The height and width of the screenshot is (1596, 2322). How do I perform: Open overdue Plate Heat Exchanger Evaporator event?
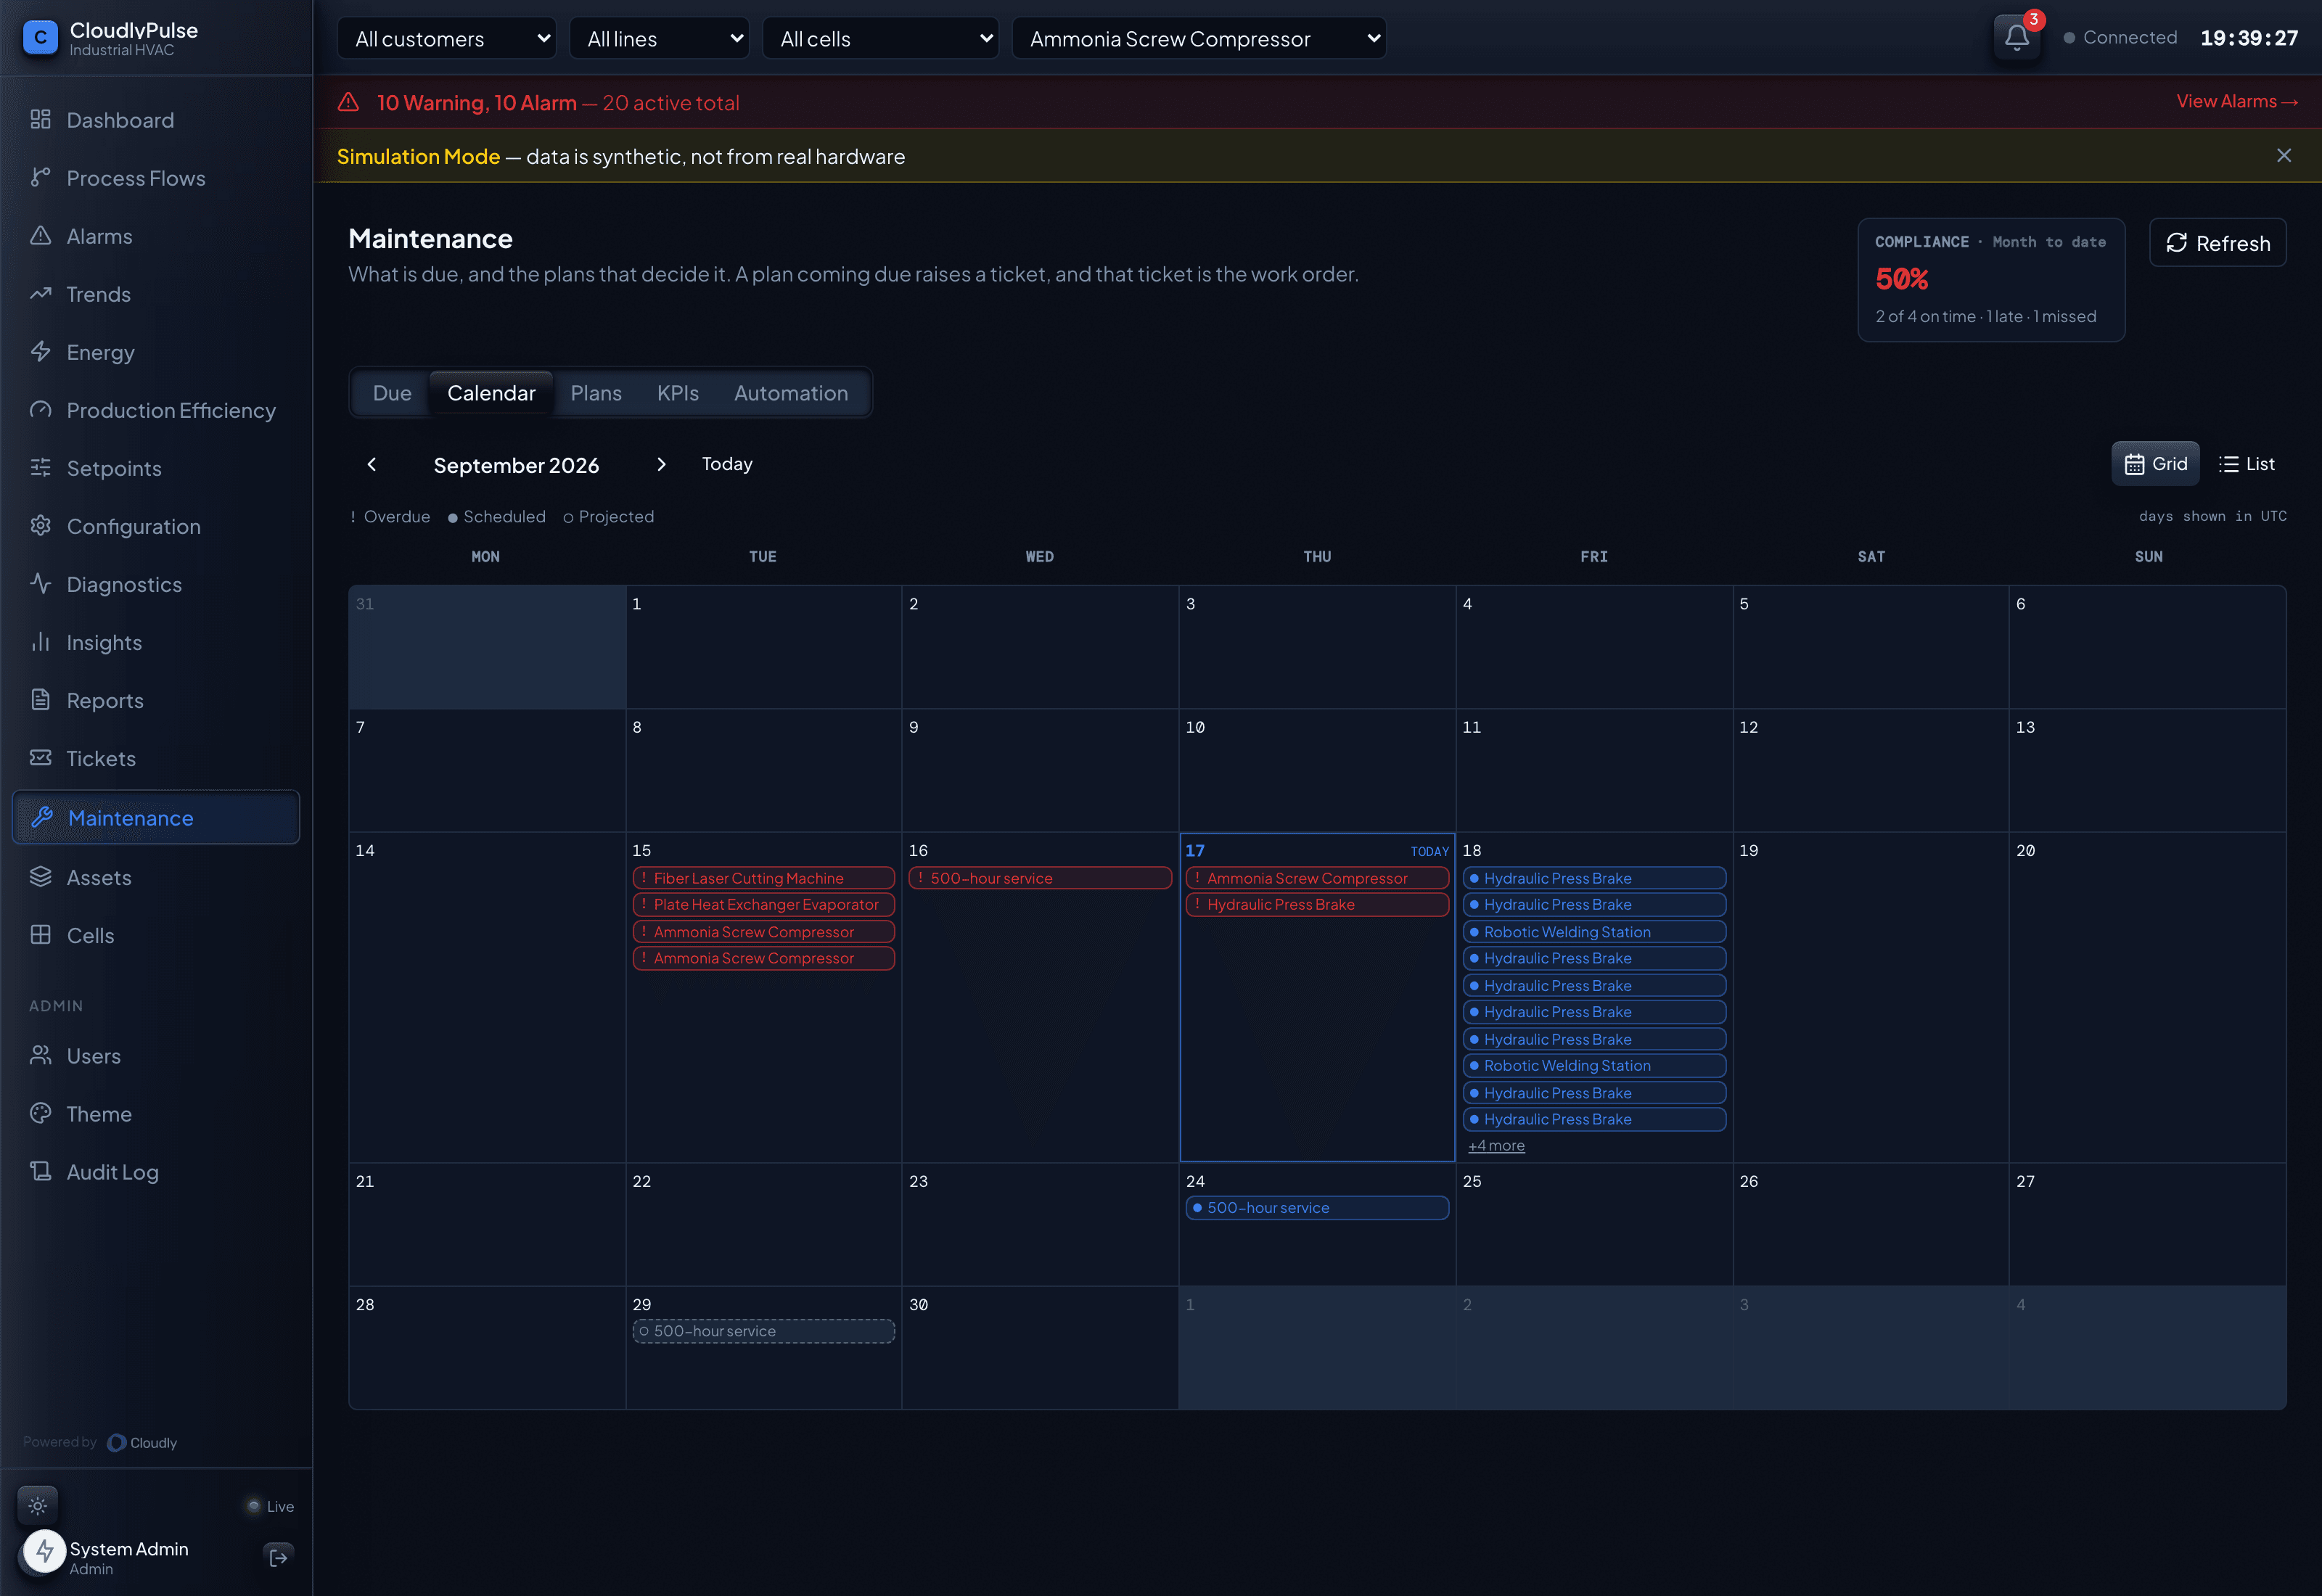[763, 905]
